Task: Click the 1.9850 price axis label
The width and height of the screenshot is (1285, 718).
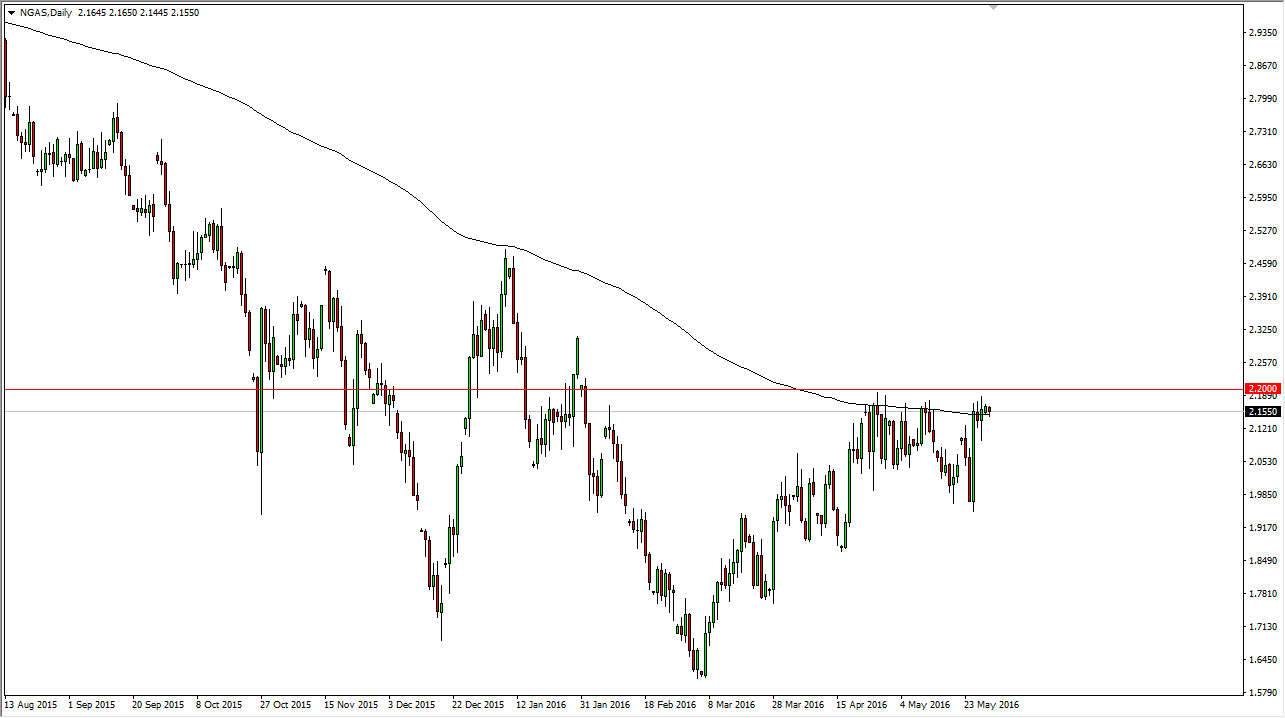Action: pyautogui.click(x=1262, y=494)
